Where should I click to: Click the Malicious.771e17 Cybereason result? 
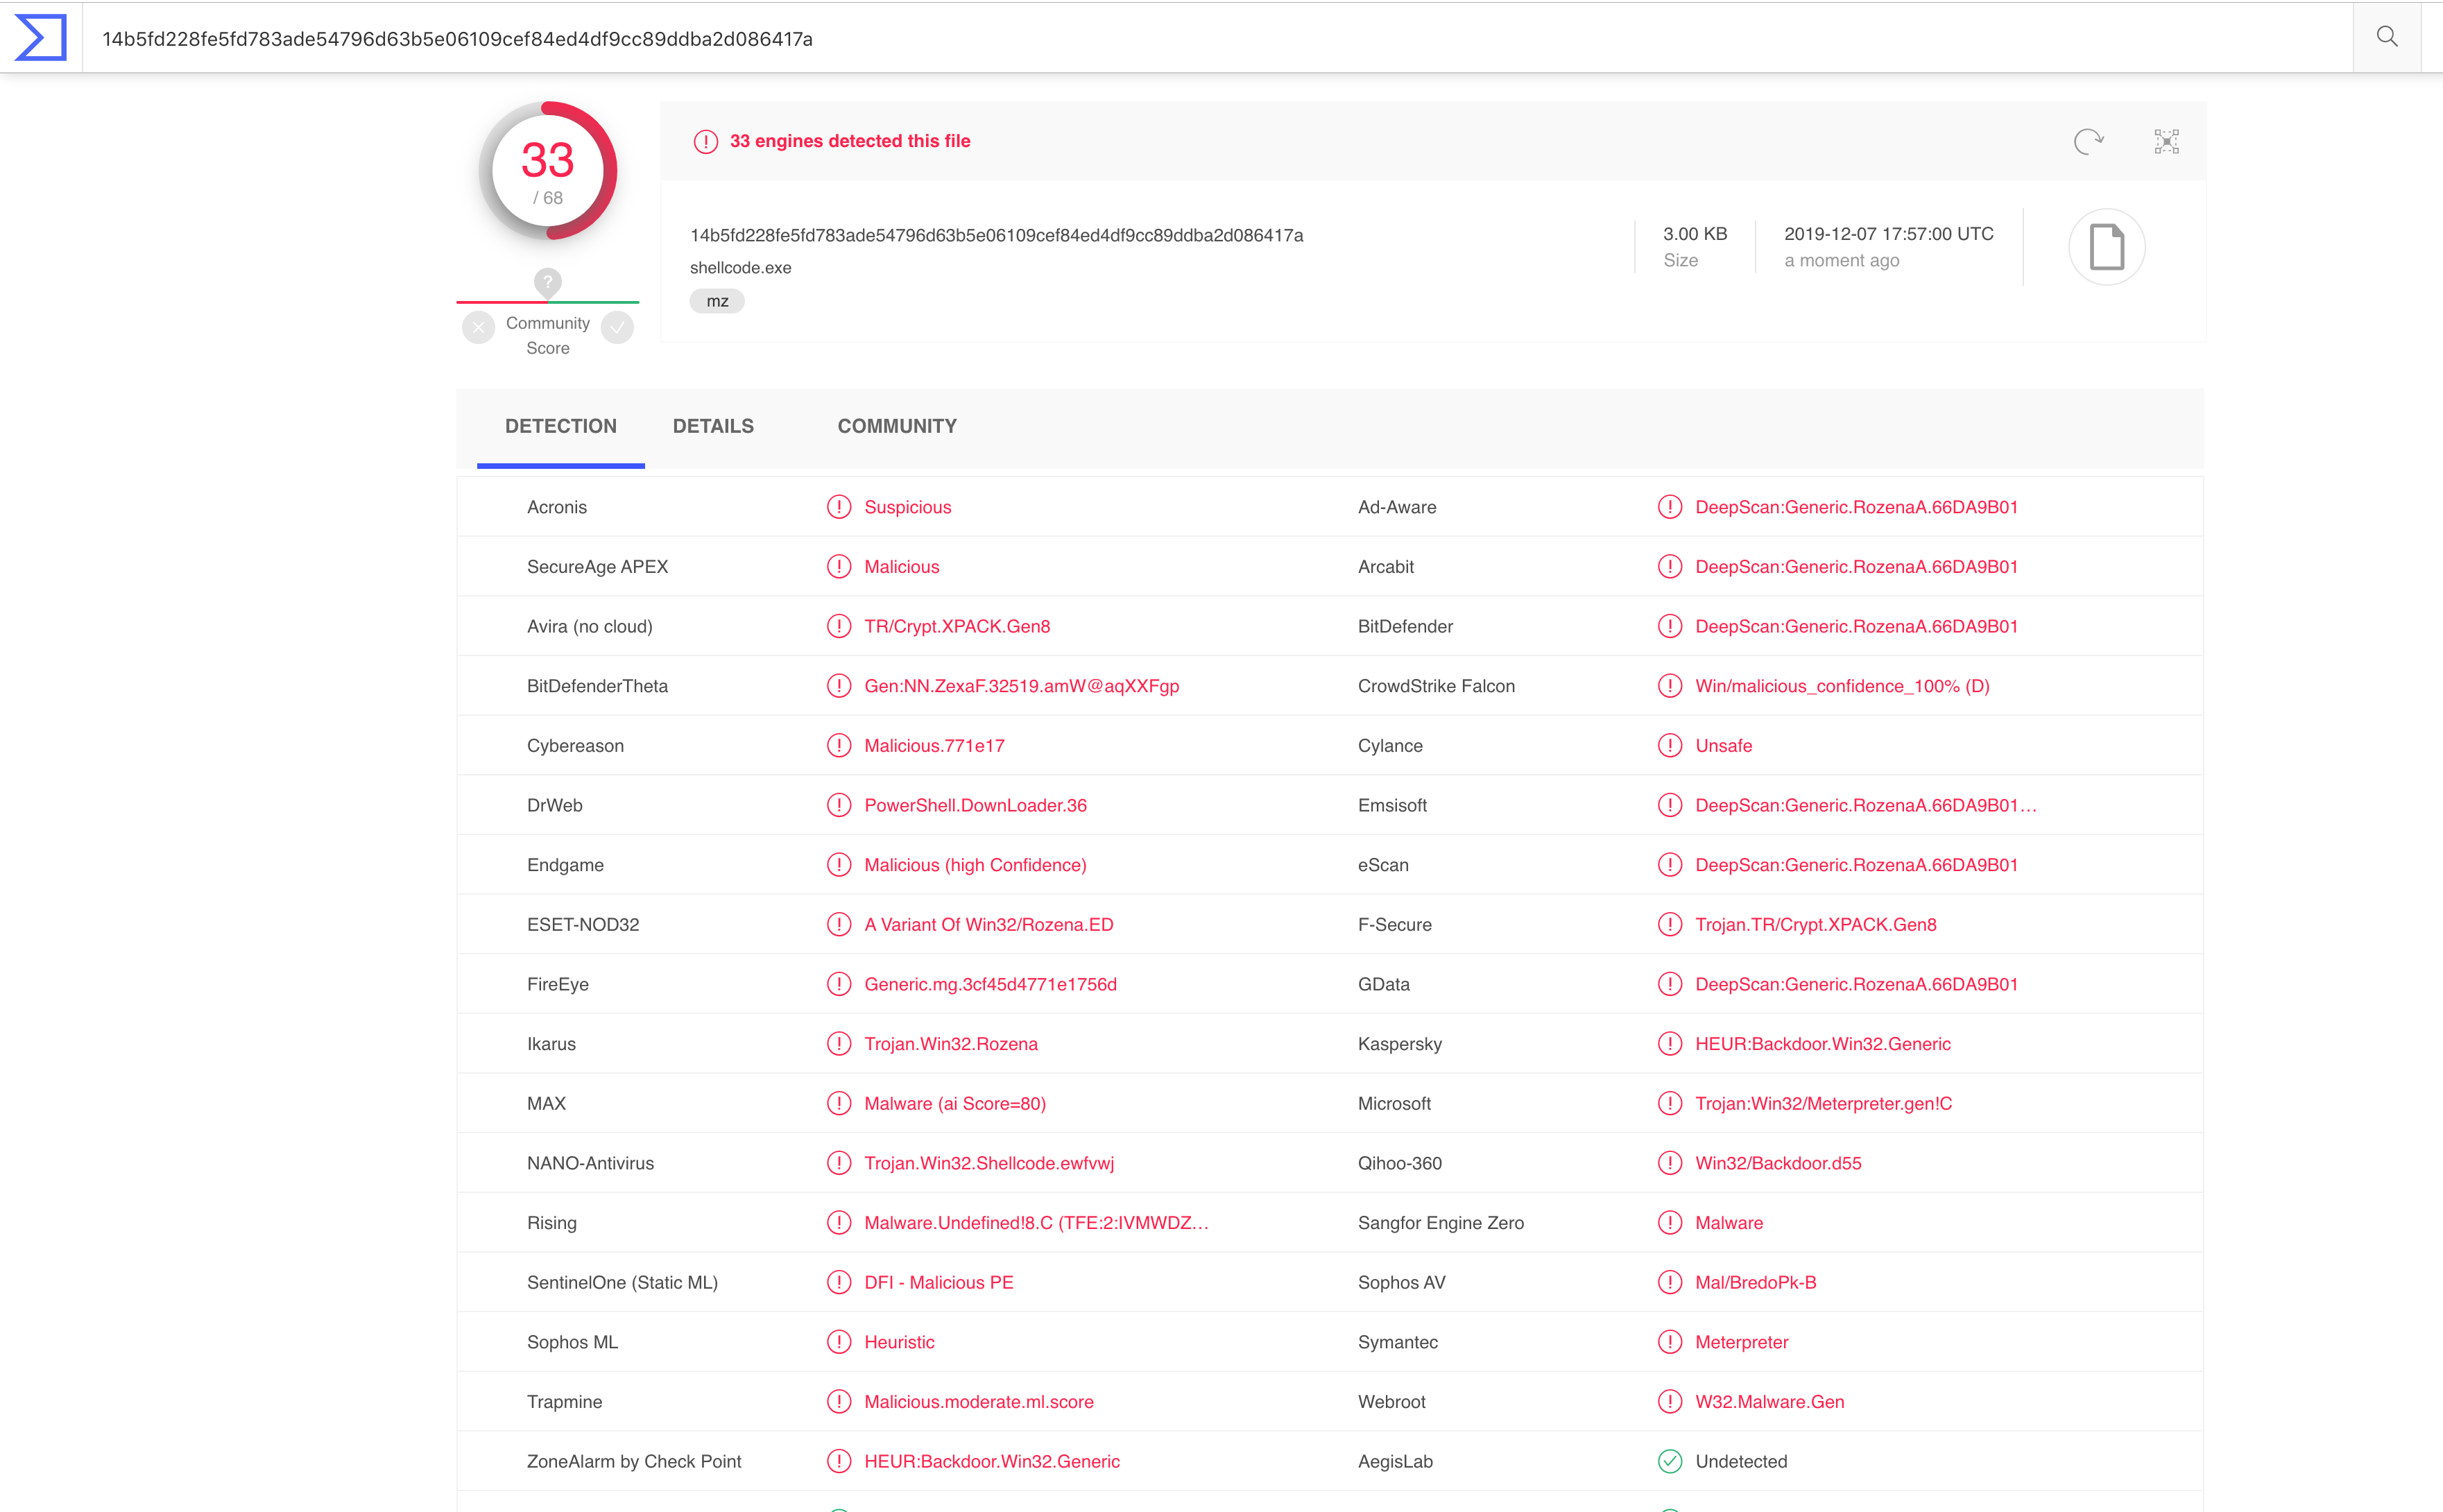934,746
